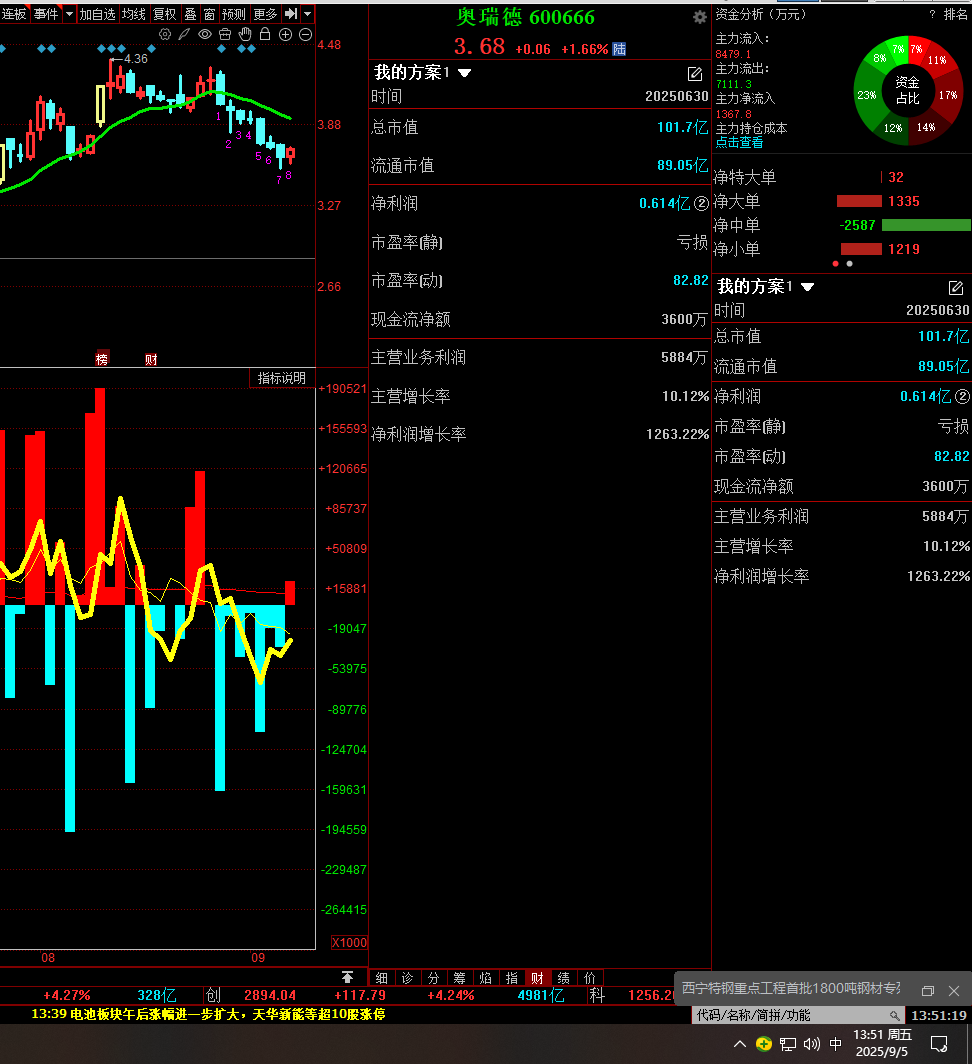Click 排名 ranking button
Viewport: 972px width, 1064px height.
pos(956,14)
